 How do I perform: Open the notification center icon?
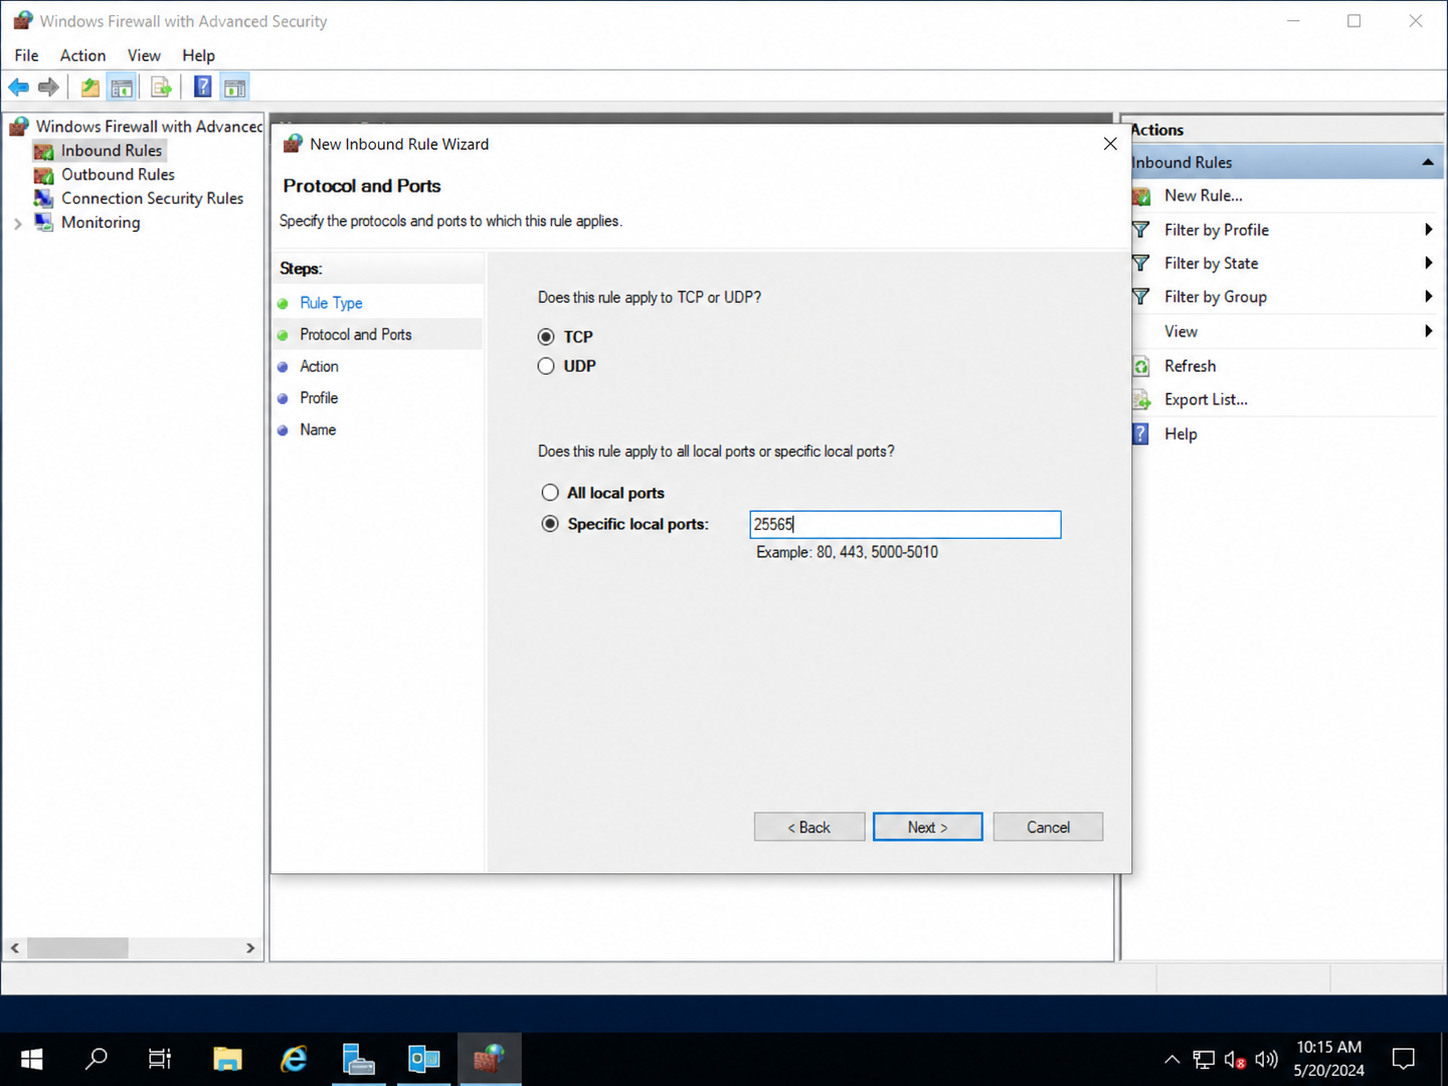[x=1404, y=1059]
